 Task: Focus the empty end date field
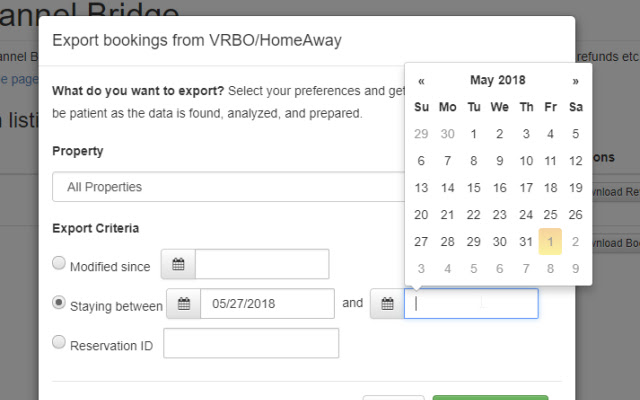pyautogui.click(x=471, y=304)
